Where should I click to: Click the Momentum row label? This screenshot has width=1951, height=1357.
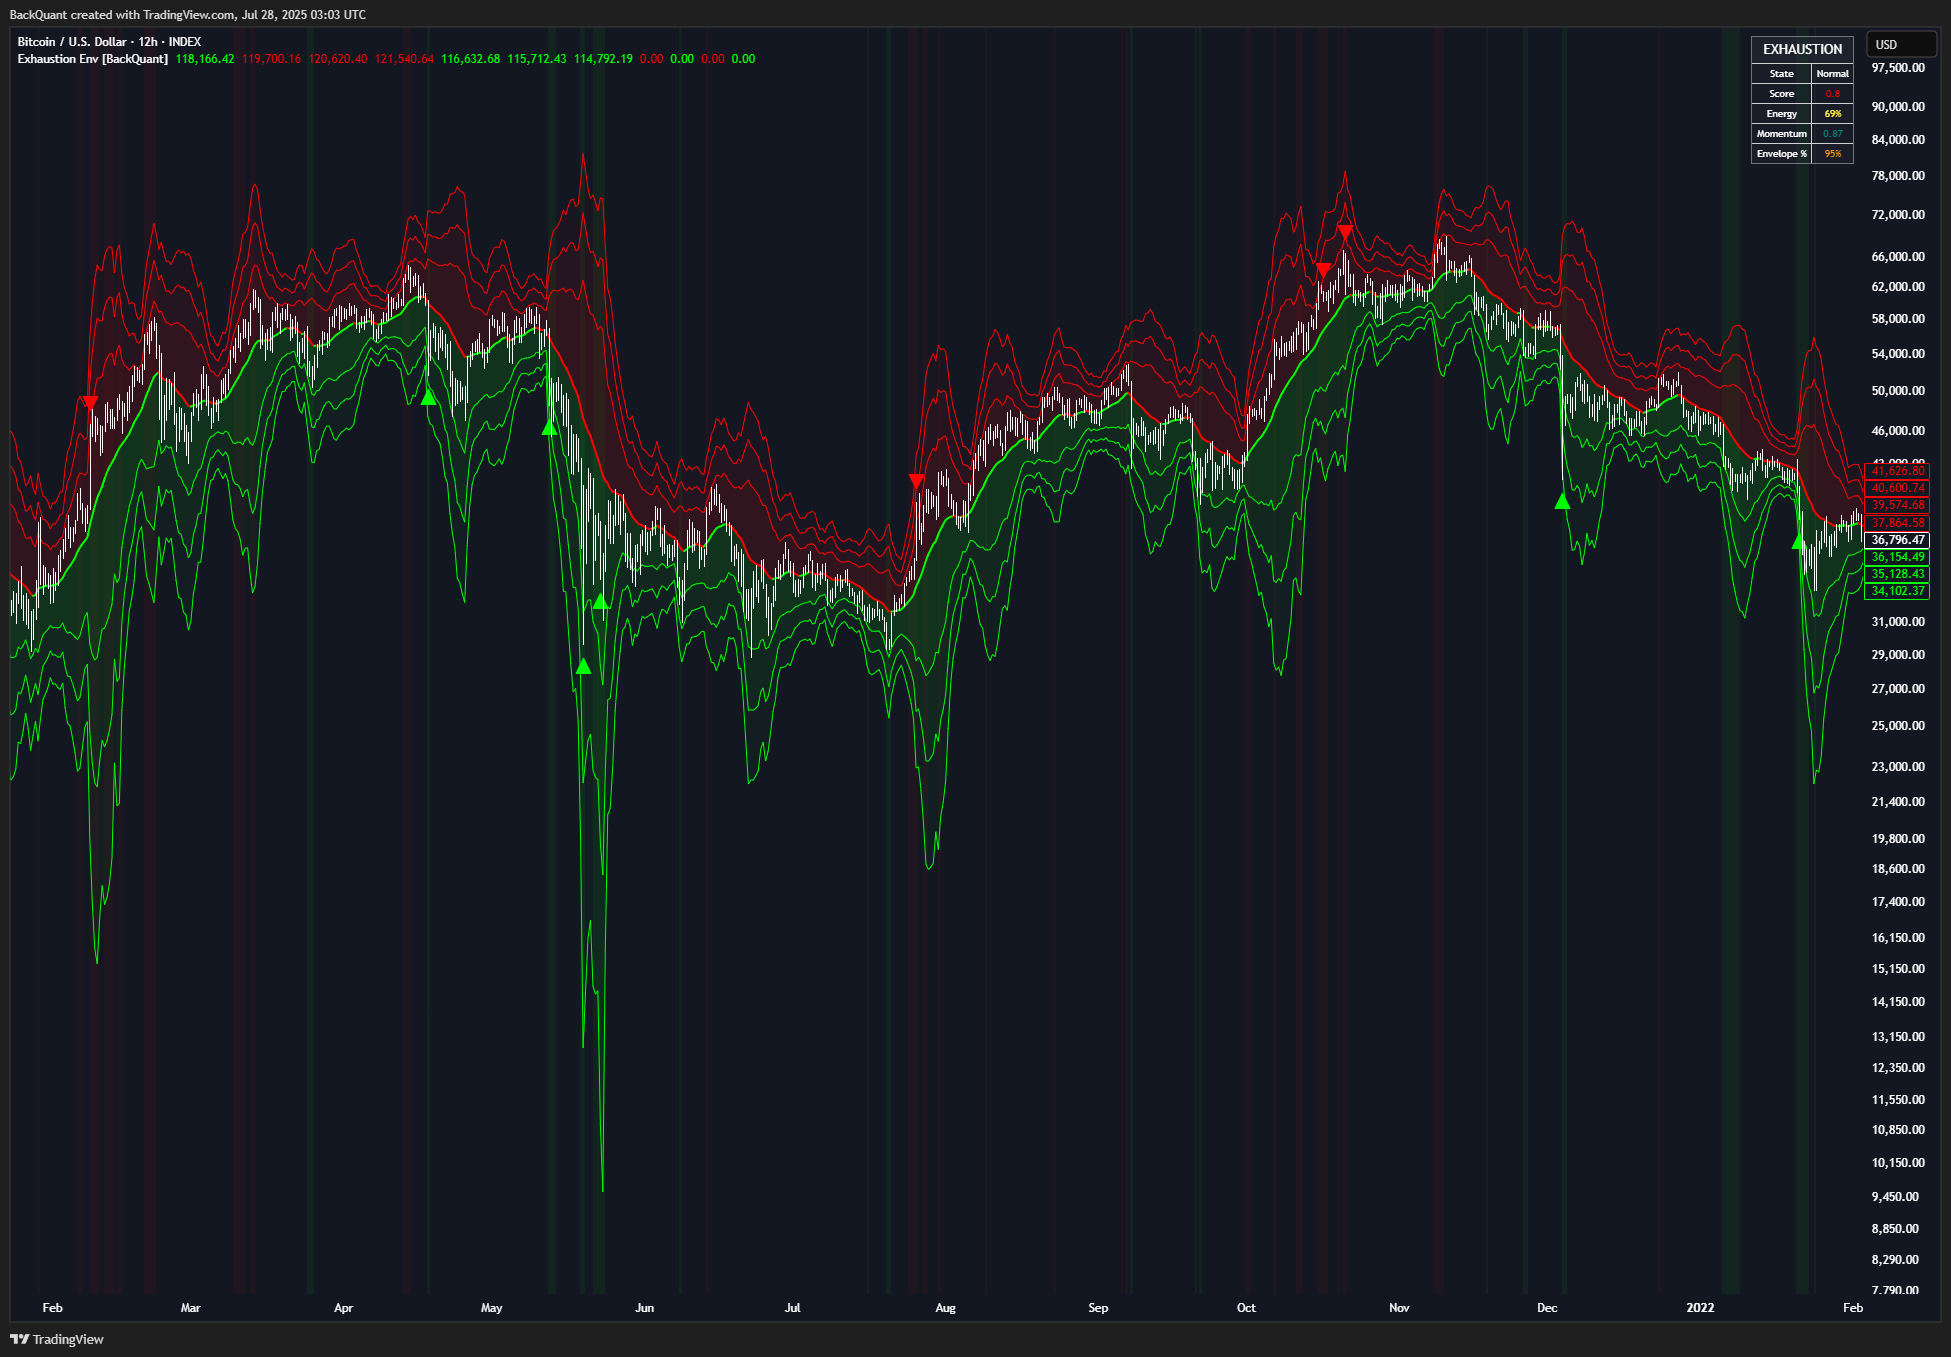[1781, 134]
